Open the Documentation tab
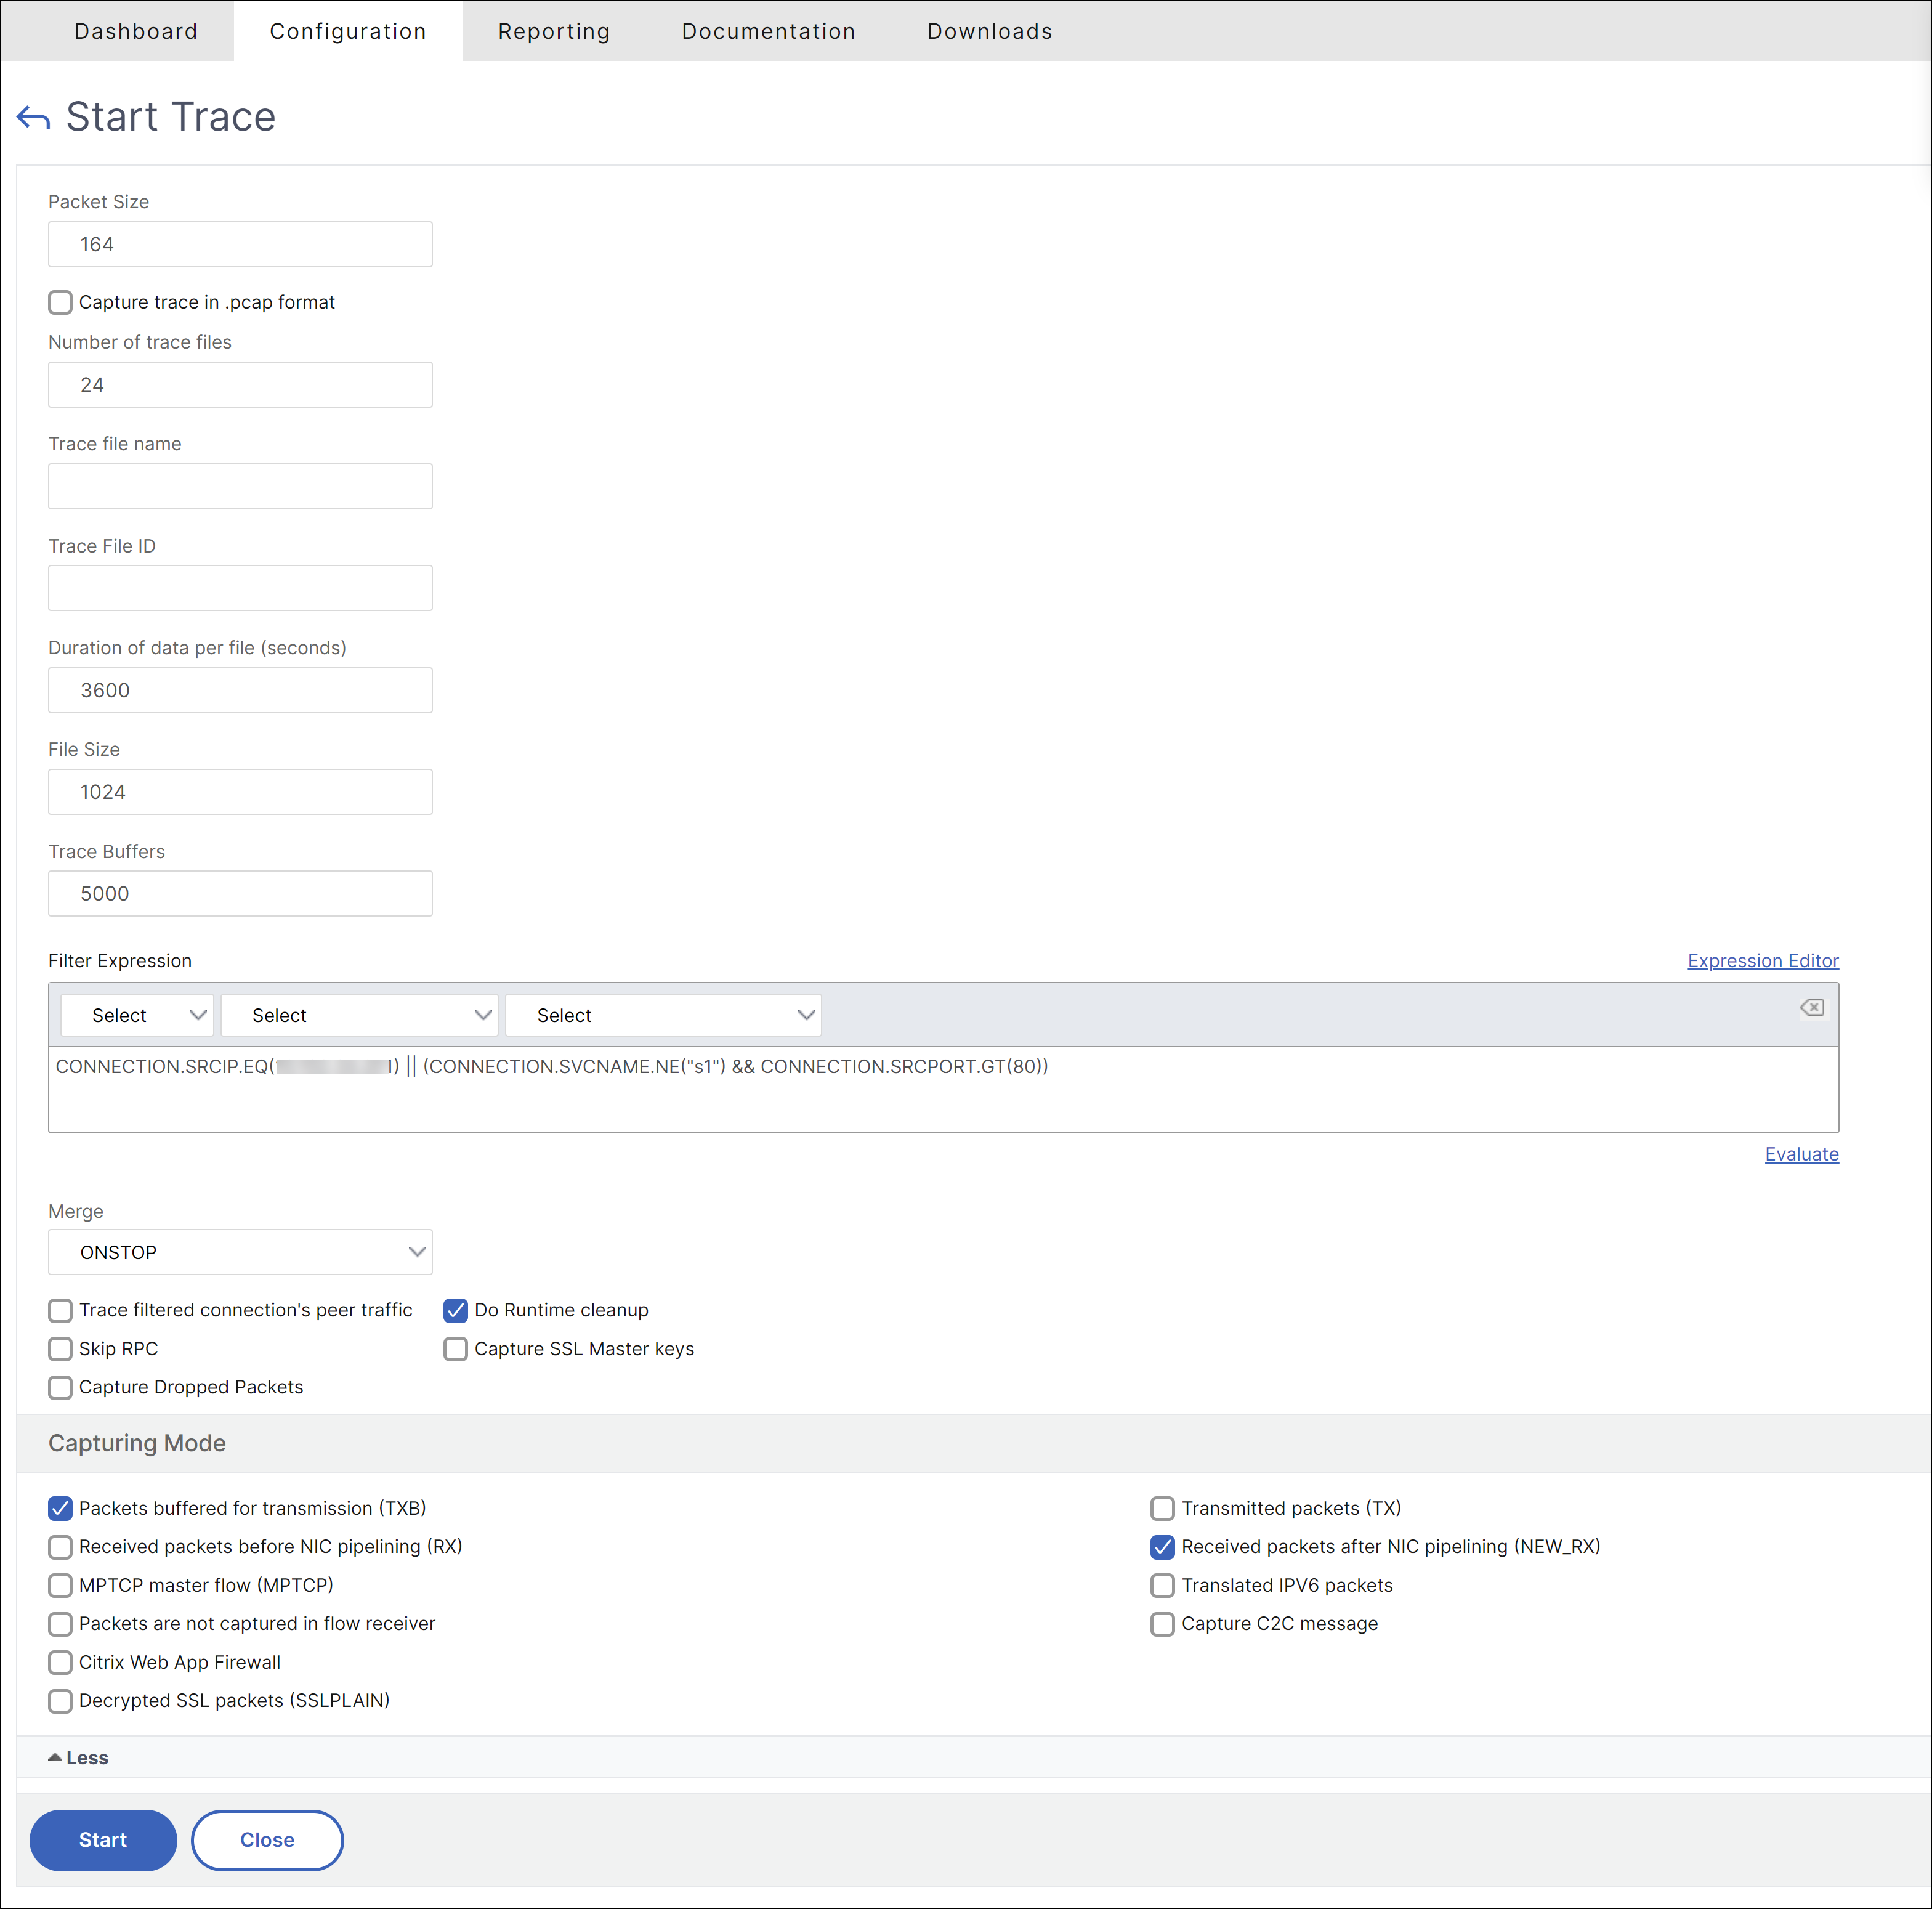 [768, 31]
